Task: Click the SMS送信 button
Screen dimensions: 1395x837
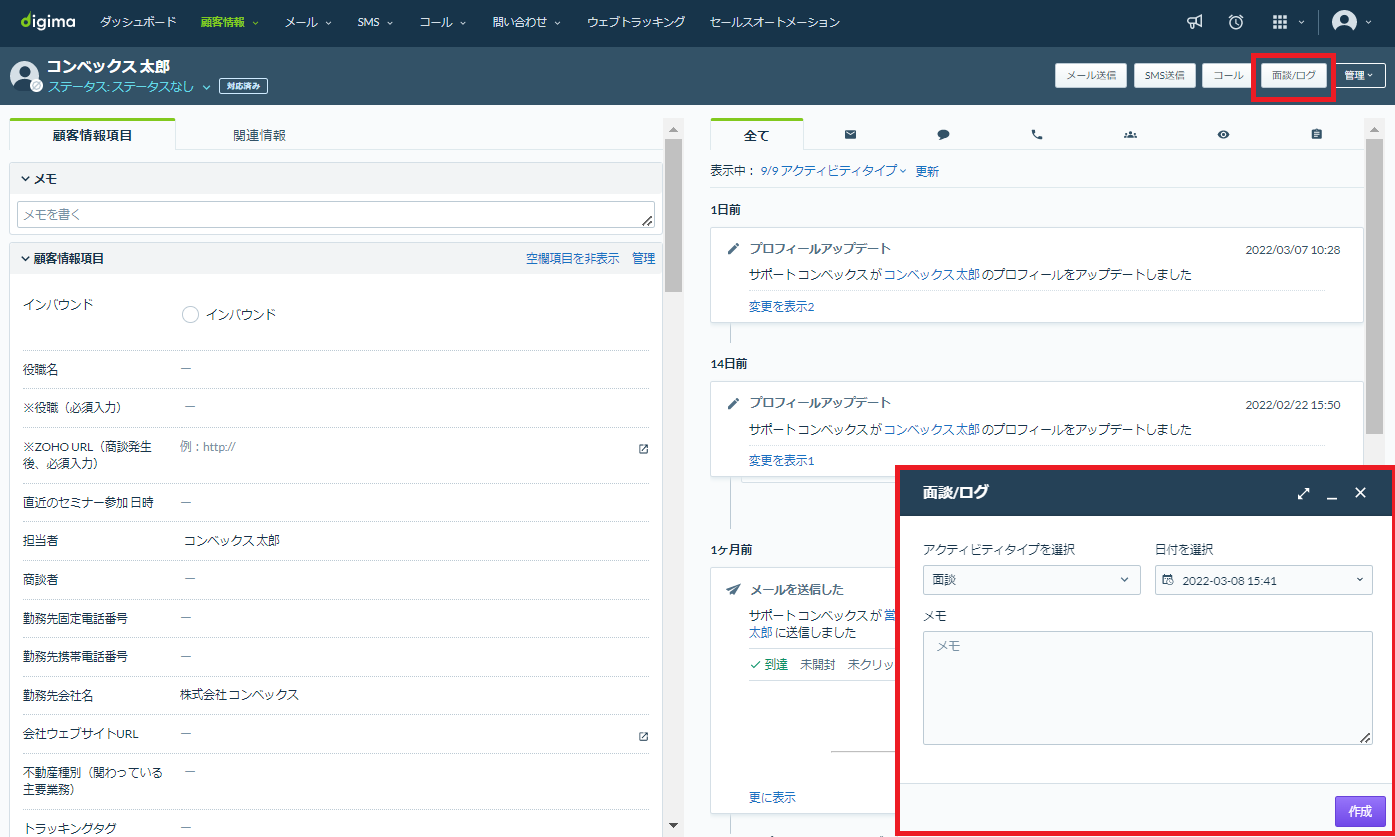Action: point(1165,75)
